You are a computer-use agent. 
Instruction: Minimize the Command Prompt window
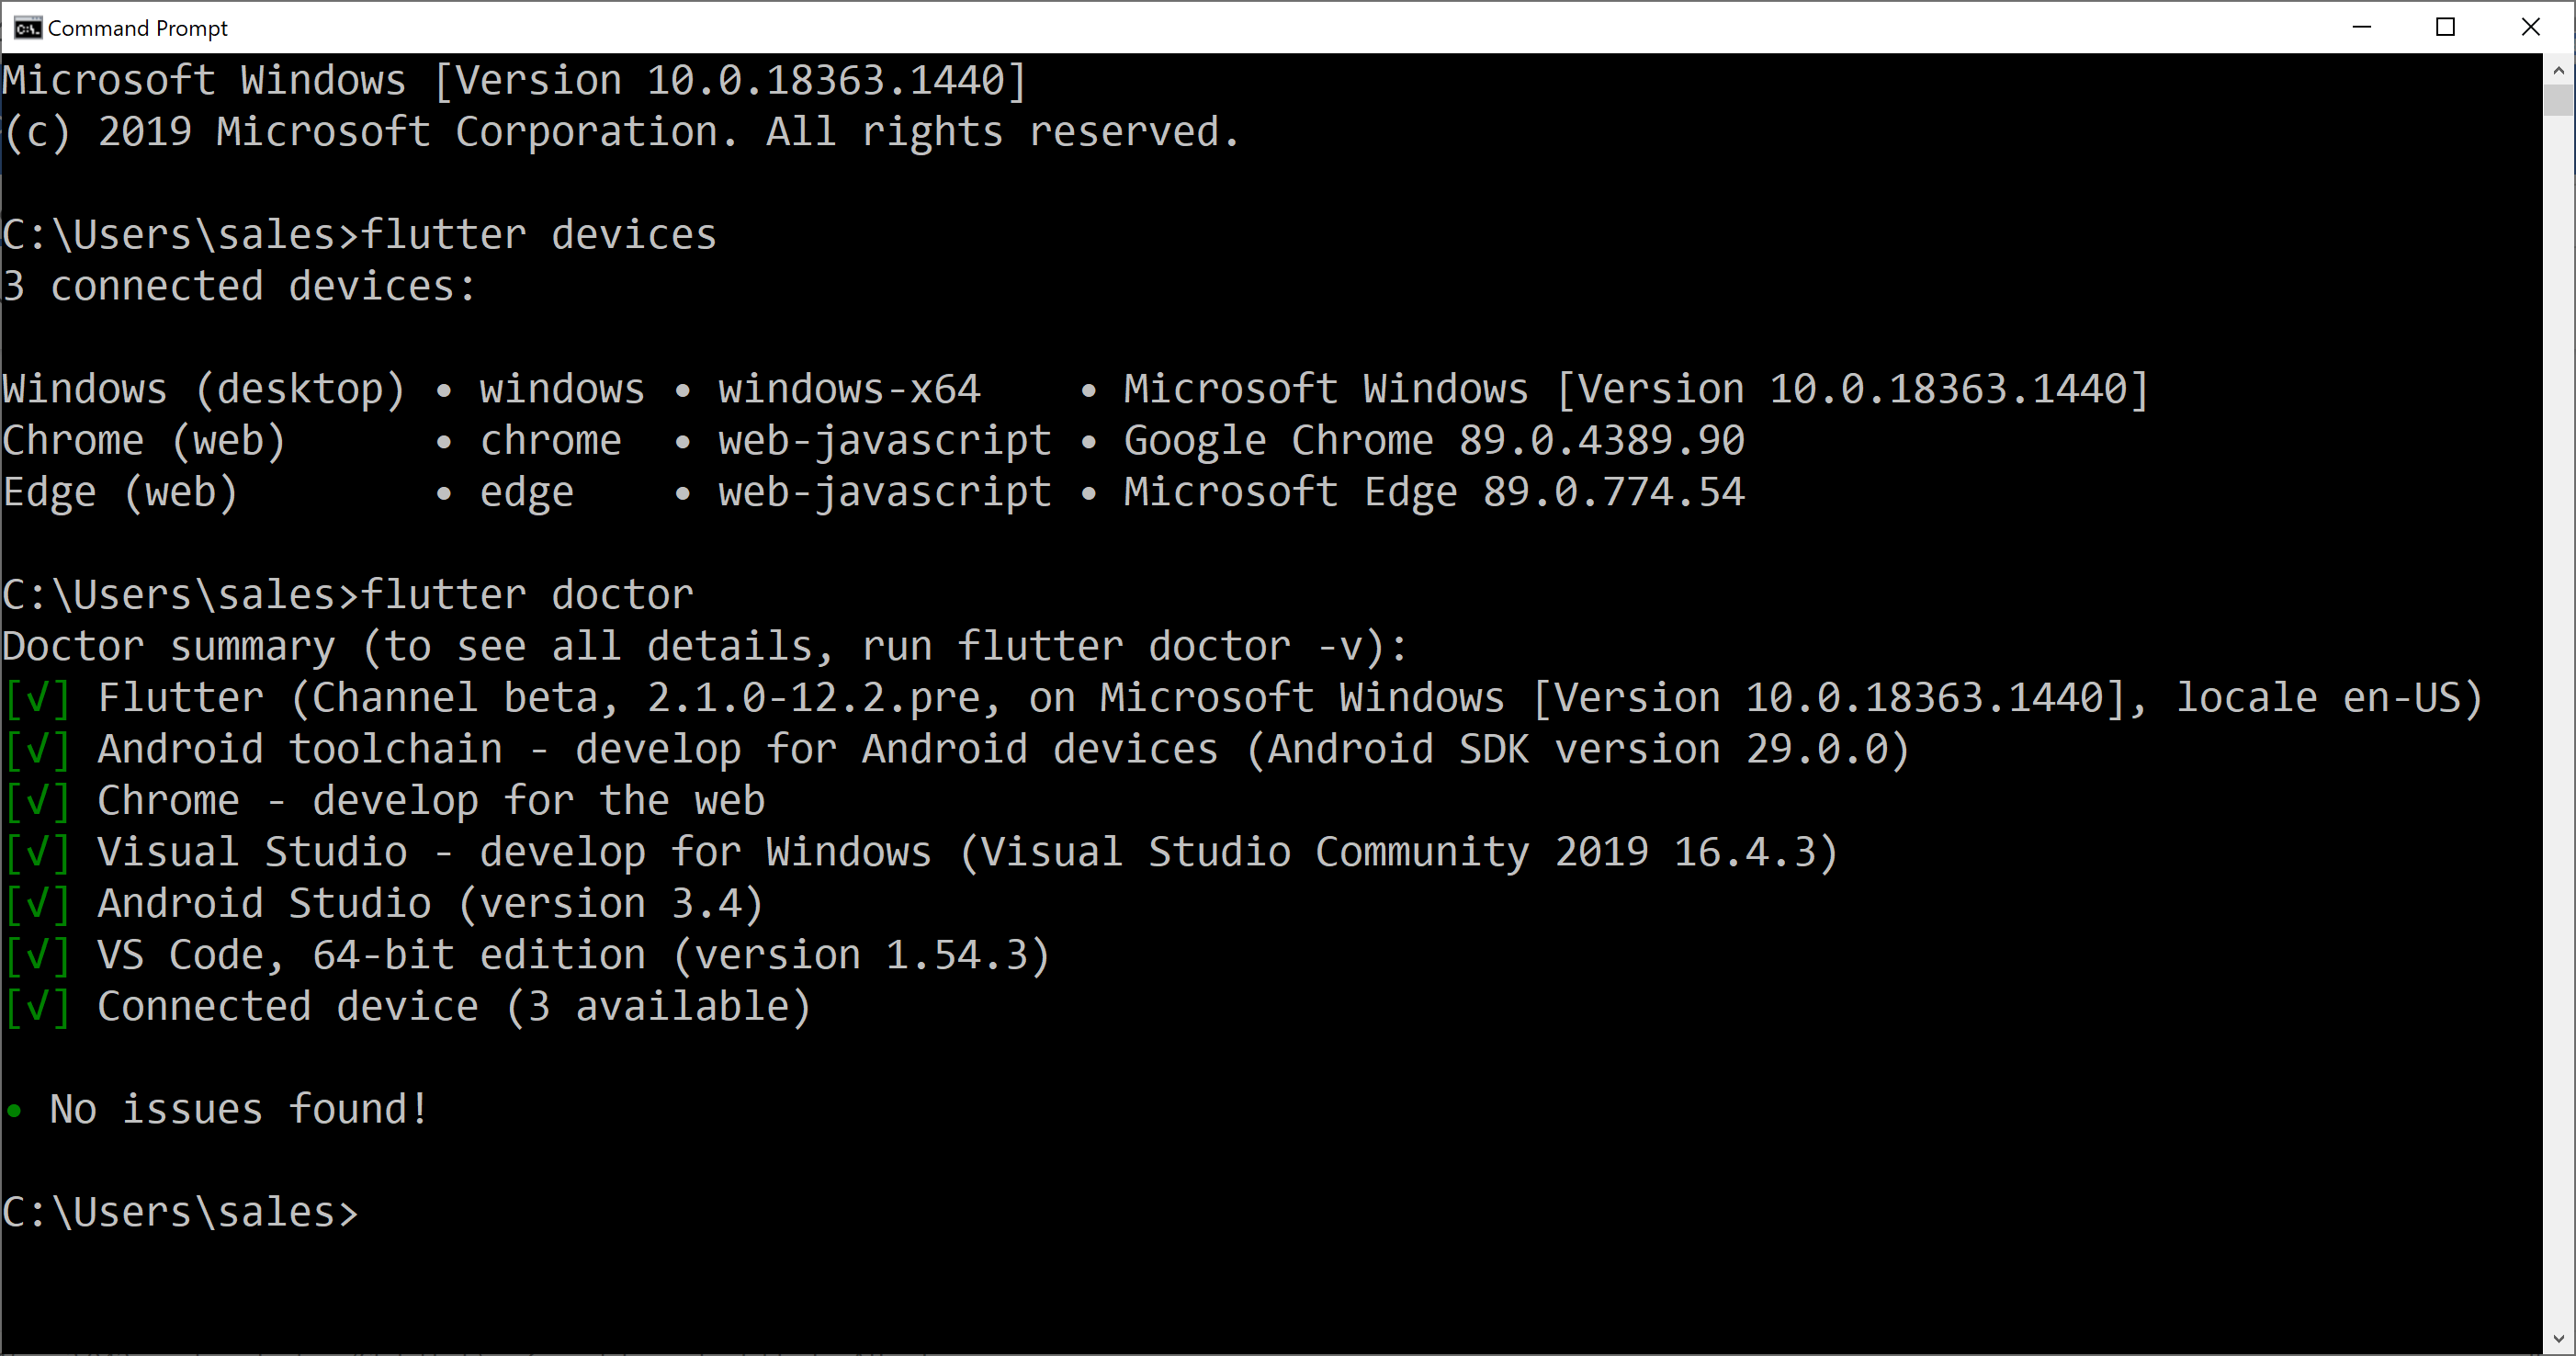pyautogui.click(x=2361, y=27)
